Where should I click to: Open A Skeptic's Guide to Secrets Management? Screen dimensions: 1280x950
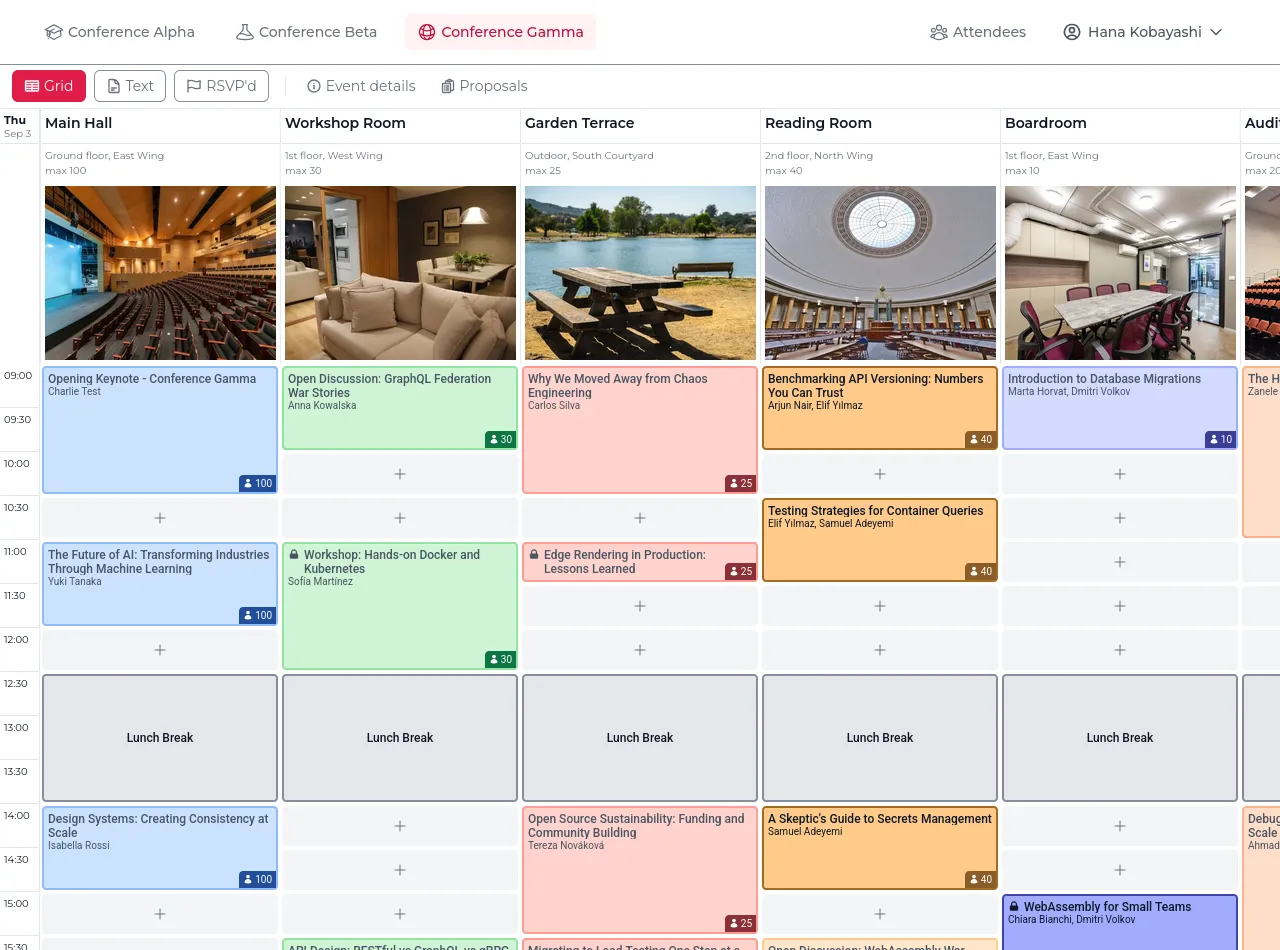880,848
